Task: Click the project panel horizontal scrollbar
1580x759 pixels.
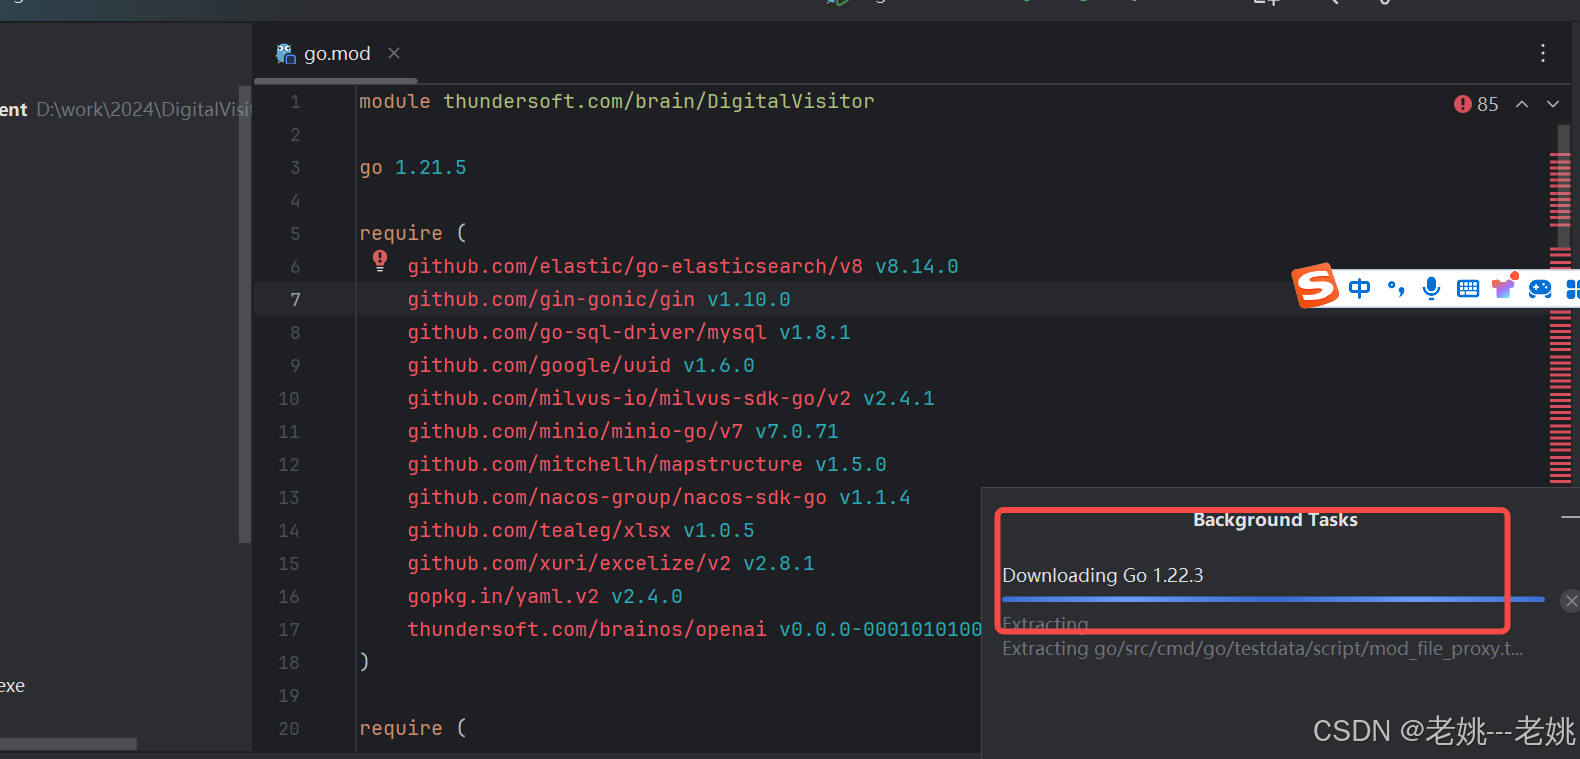Action: pos(68,744)
